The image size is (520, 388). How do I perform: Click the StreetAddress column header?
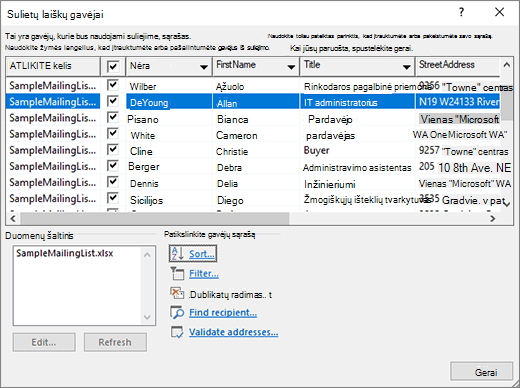point(457,66)
